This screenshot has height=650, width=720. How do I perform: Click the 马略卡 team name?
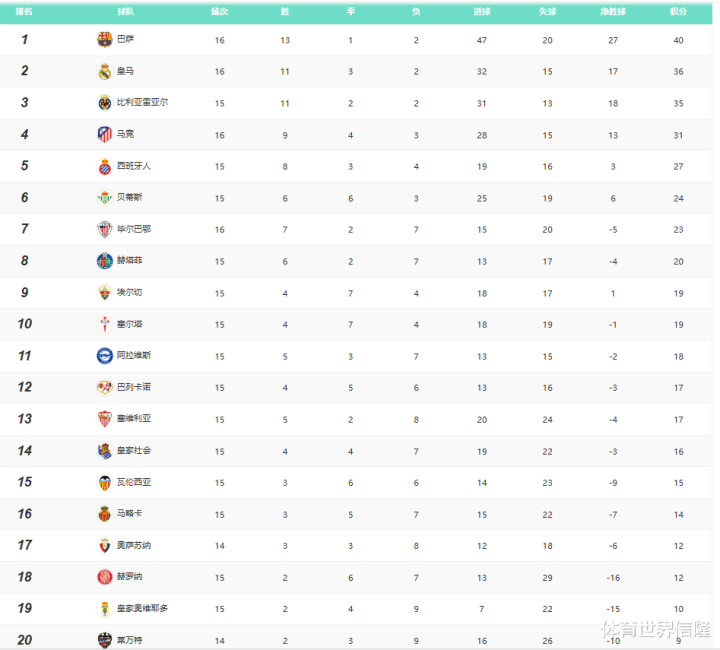(x=130, y=514)
